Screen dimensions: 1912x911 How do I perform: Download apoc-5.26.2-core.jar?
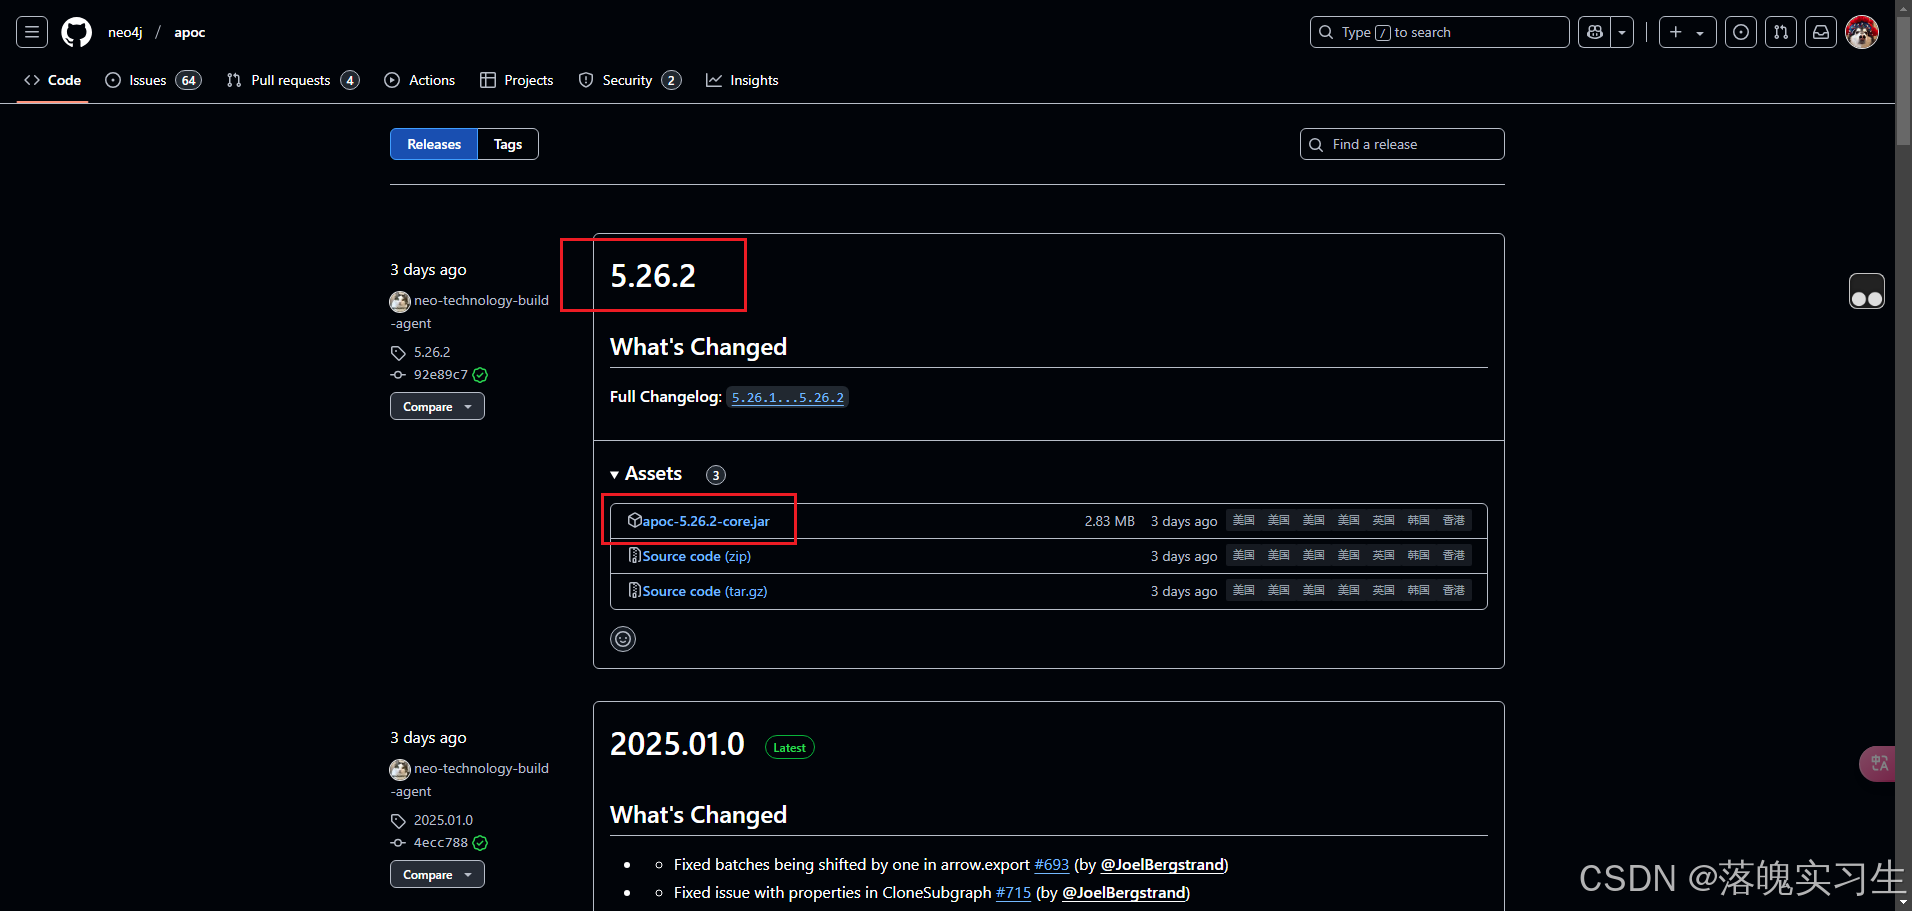[706, 521]
